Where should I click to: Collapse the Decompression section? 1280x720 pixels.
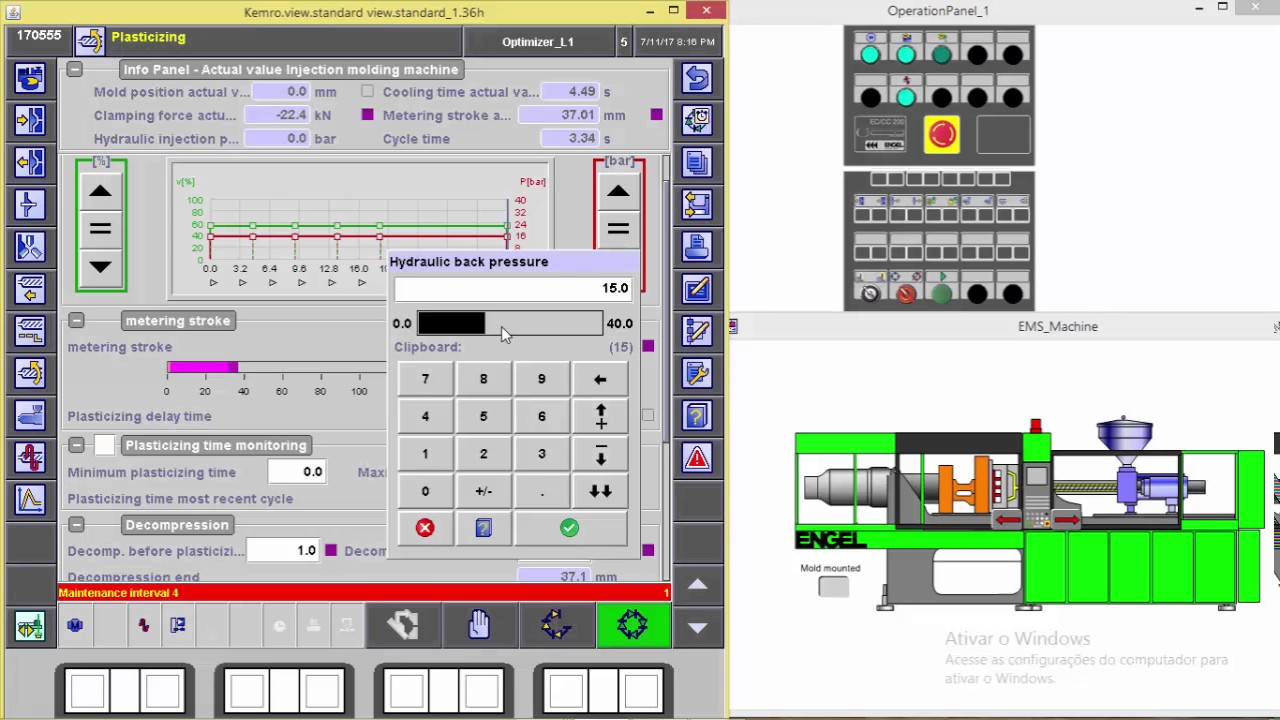coord(77,525)
